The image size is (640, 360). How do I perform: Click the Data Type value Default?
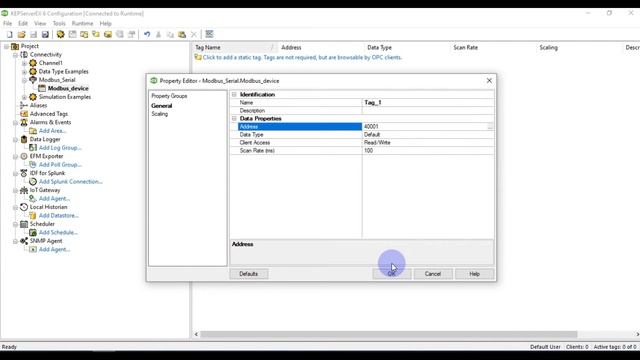coord(428,135)
